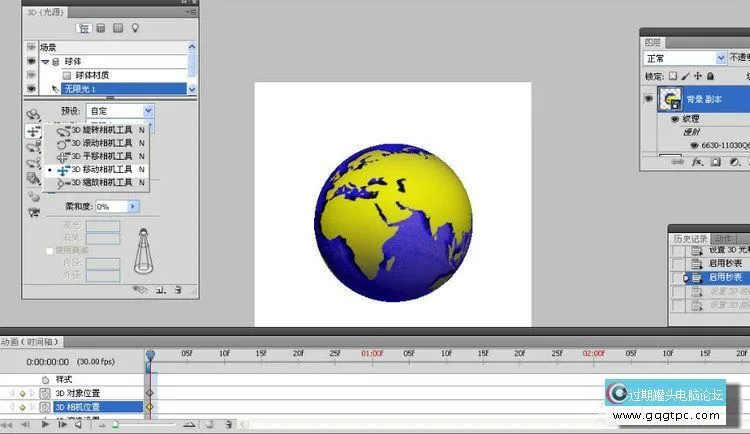Toggle visibility of 场景 row
The width and height of the screenshot is (750, 434).
tap(31, 47)
